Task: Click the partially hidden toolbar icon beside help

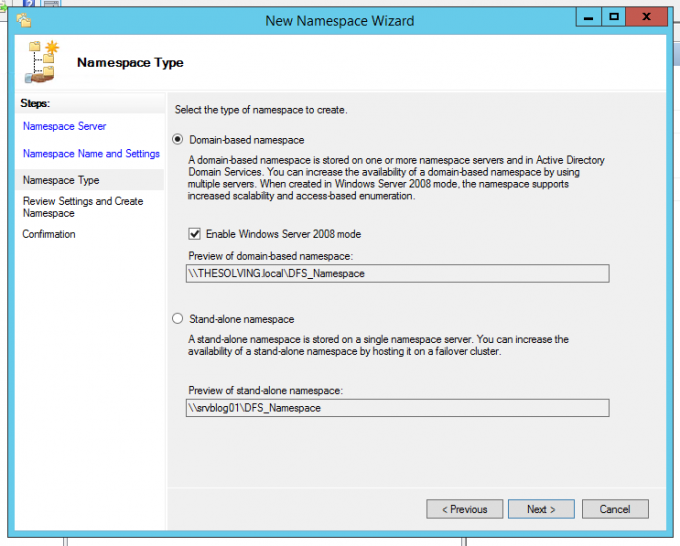Action: pos(49,4)
